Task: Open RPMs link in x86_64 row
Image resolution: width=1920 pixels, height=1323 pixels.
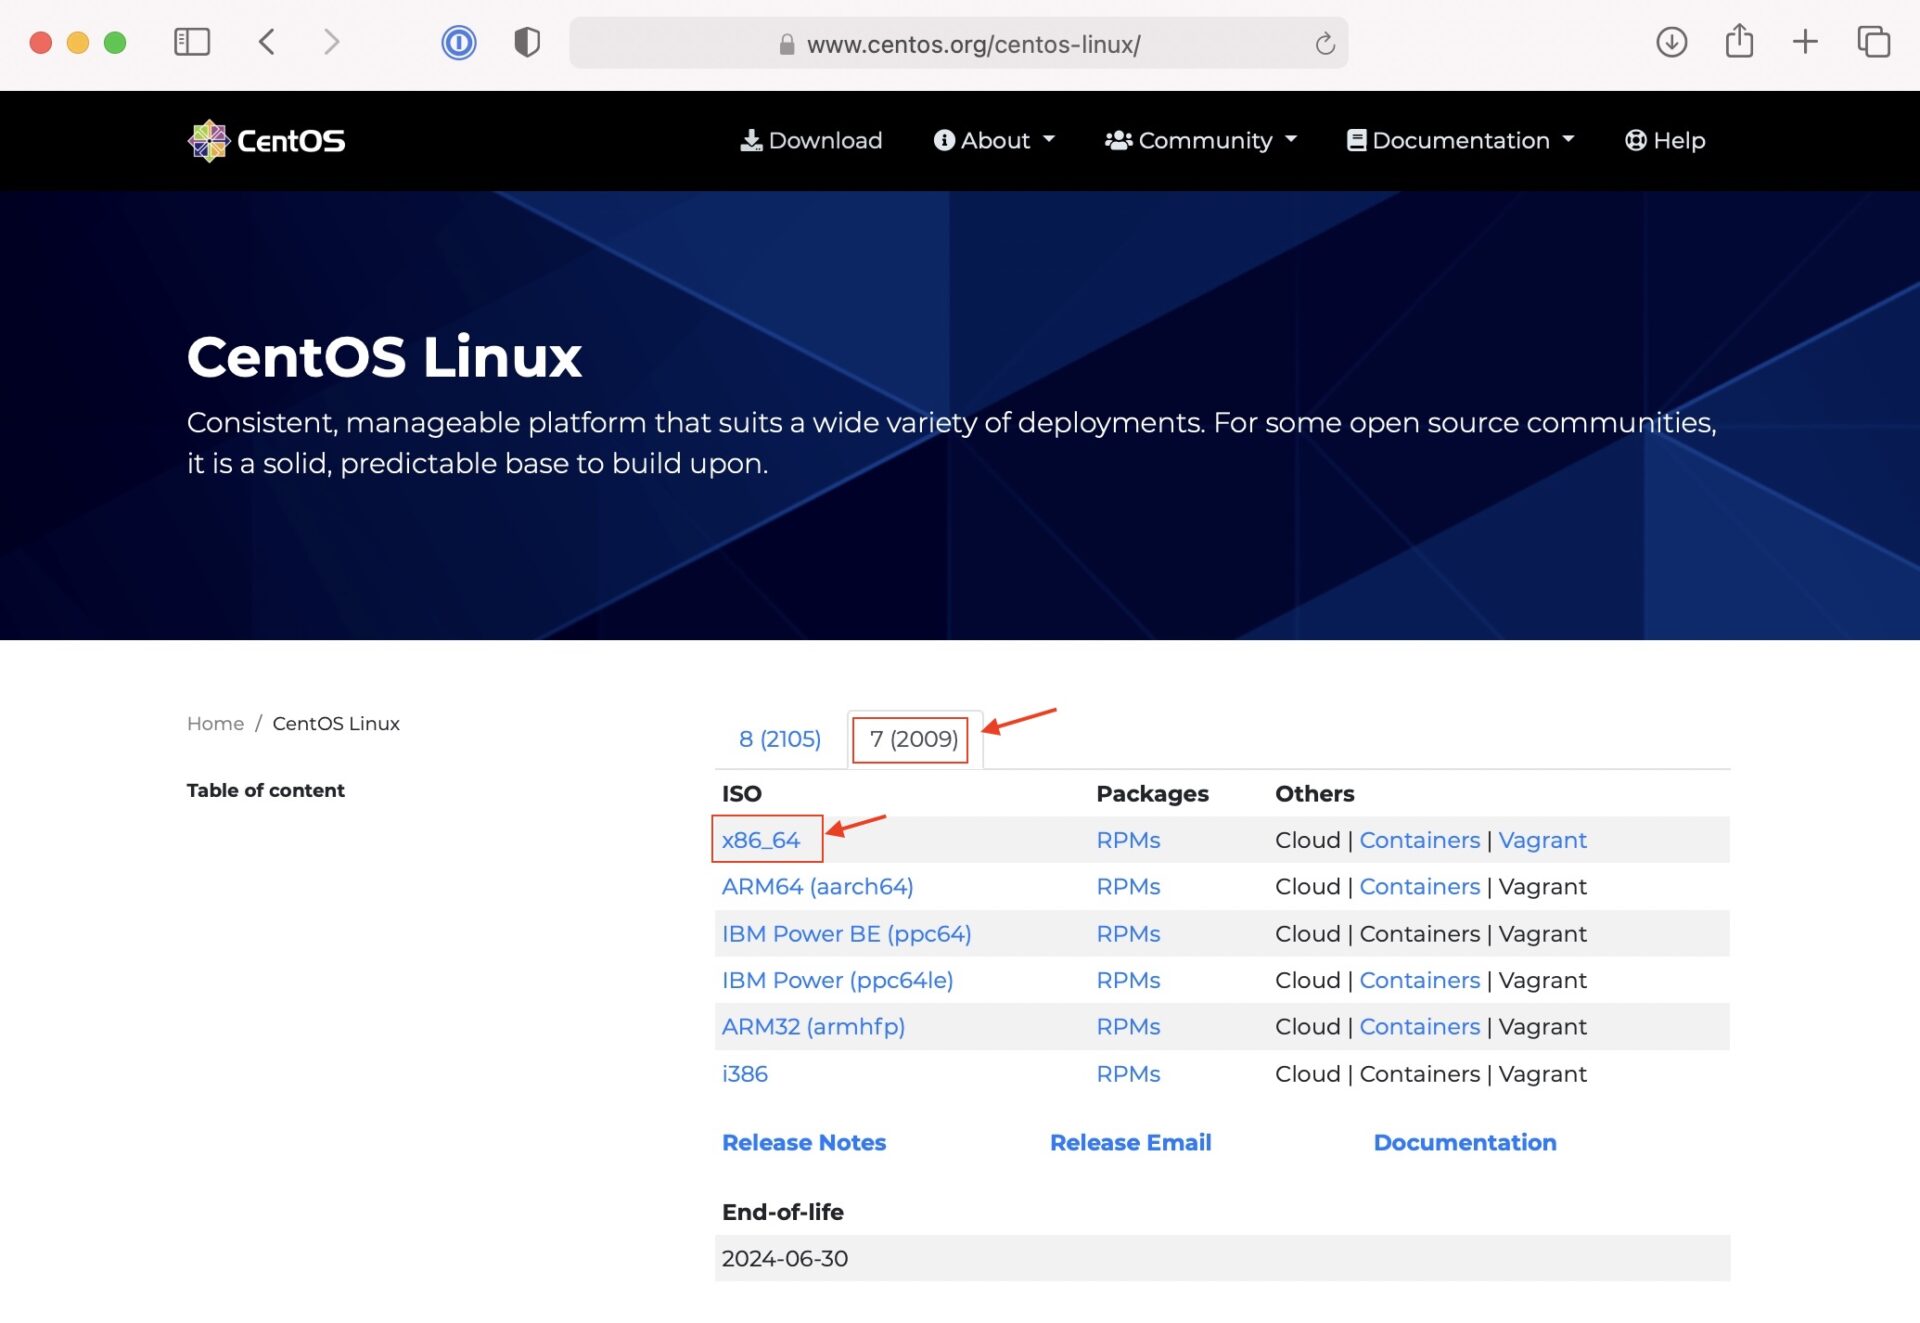Action: point(1128,840)
